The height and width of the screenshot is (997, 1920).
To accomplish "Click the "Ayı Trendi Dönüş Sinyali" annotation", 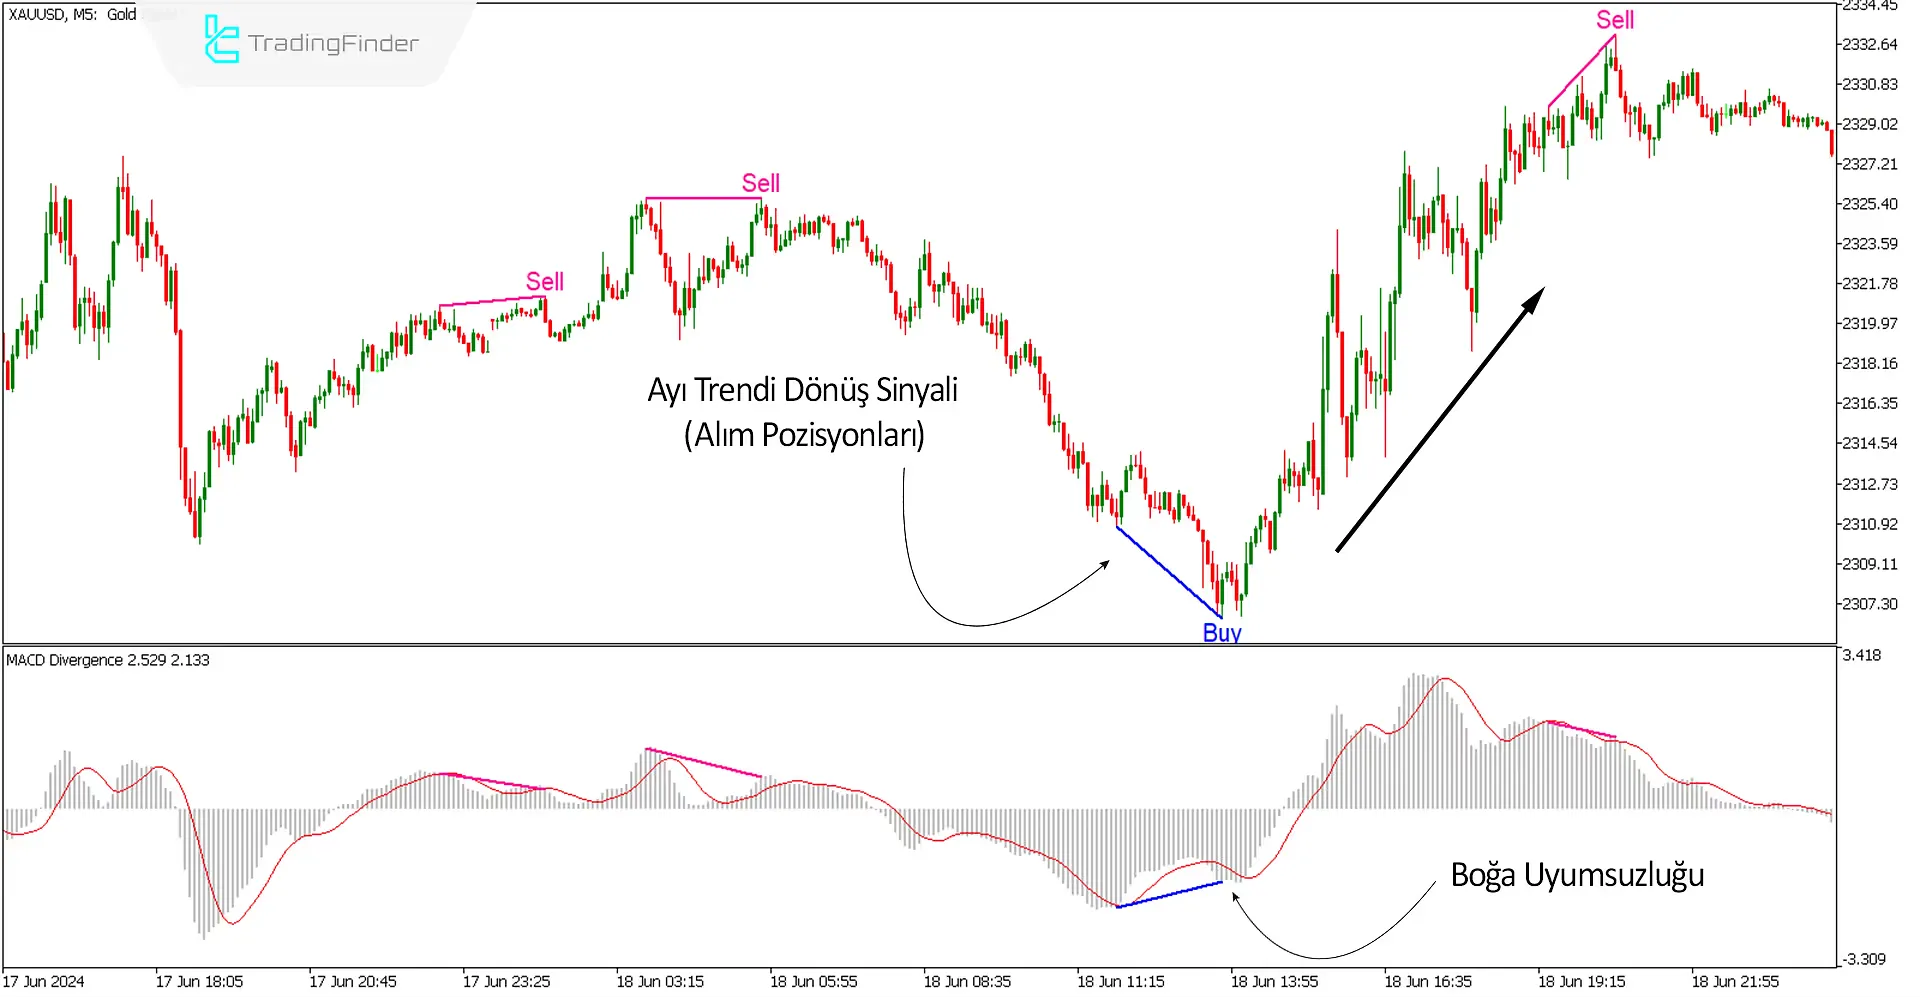I will coord(802,390).
